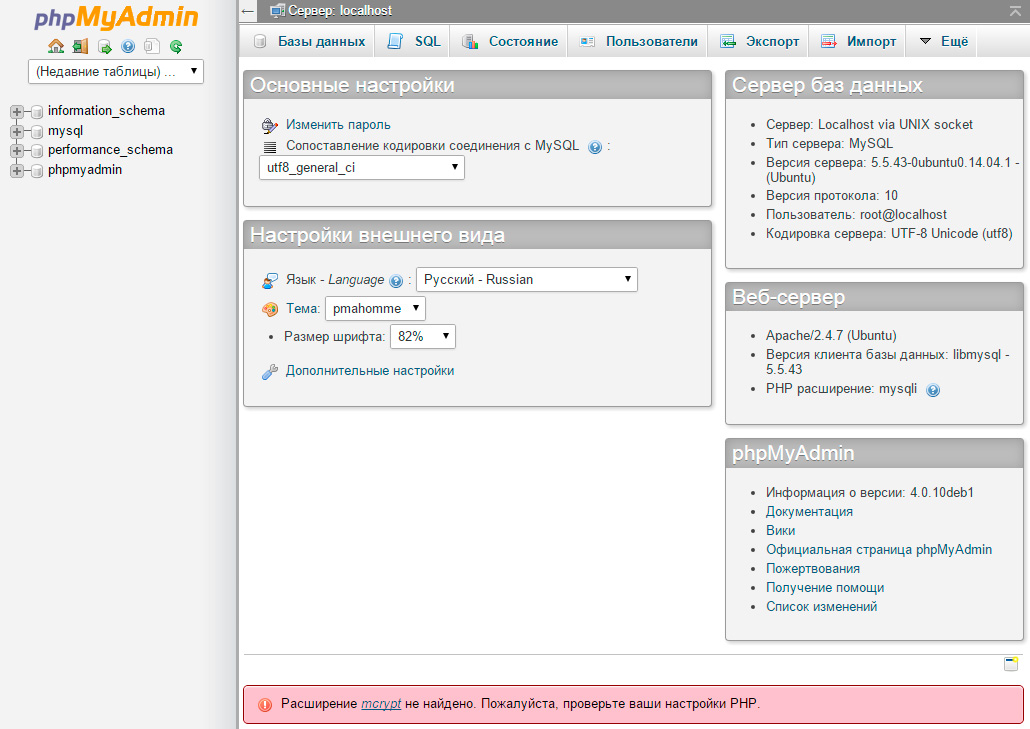Click the theme palette icon

(x=270, y=309)
